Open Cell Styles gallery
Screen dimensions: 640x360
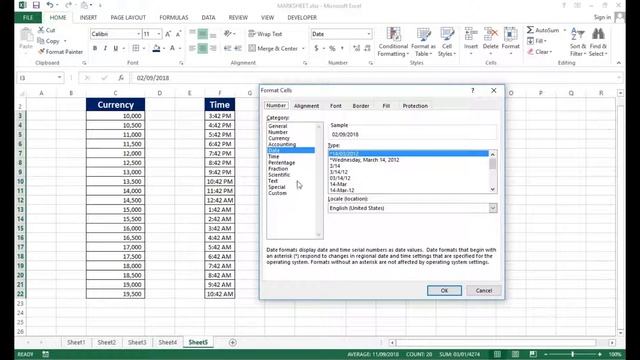(447, 42)
